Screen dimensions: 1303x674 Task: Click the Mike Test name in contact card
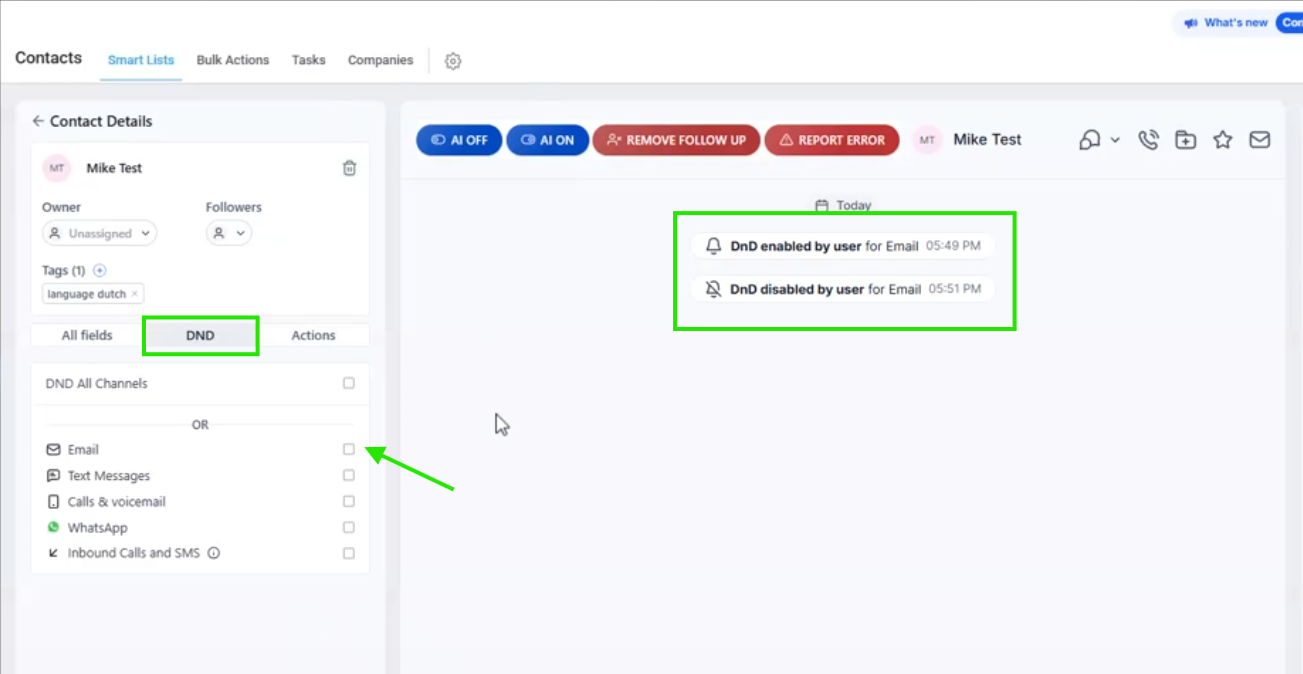tap(114, 168)
